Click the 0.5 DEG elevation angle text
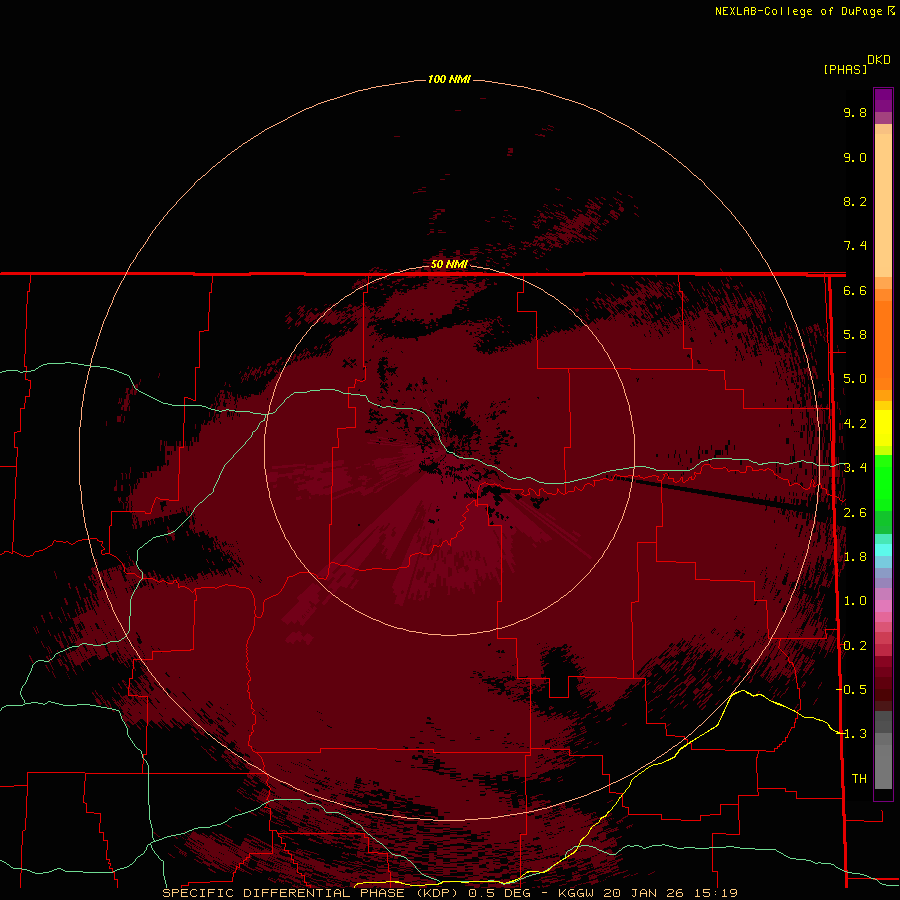Viewport: 900px width, 900px height. (499, 893)
